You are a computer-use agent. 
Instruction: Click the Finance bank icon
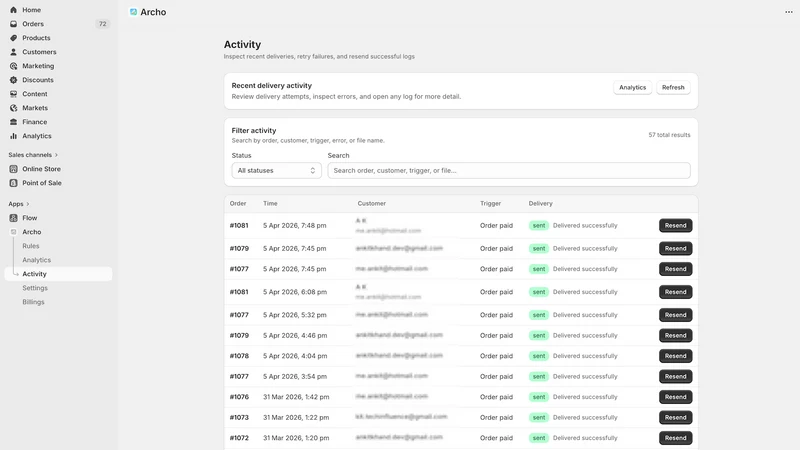[x=13, y=122]
